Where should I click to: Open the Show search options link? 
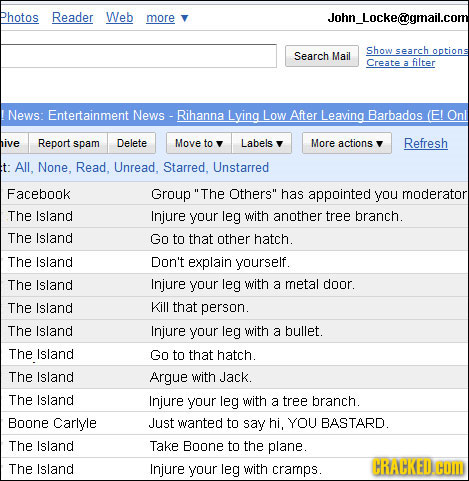(x=417, y=50)
